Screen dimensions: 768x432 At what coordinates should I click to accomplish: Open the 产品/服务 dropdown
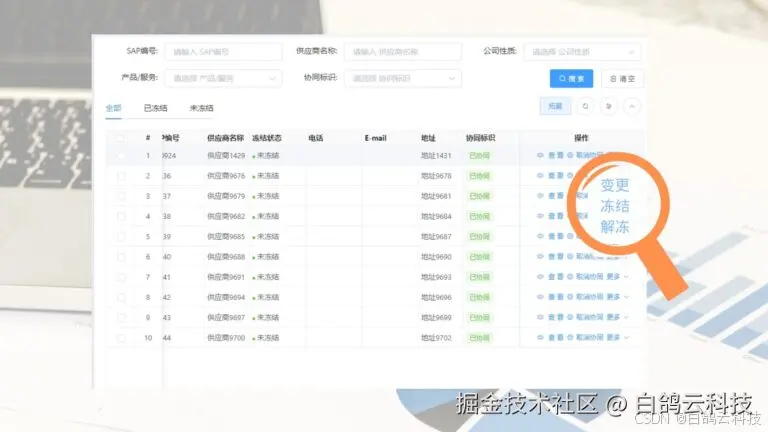coord(223,78)
